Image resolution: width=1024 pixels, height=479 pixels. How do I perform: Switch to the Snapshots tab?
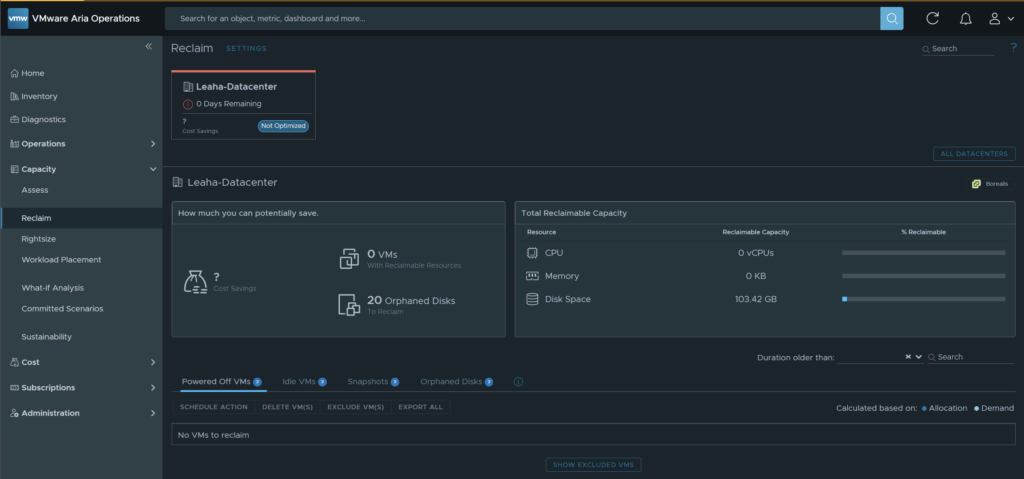pyautogui.click(x=368, y=382)
